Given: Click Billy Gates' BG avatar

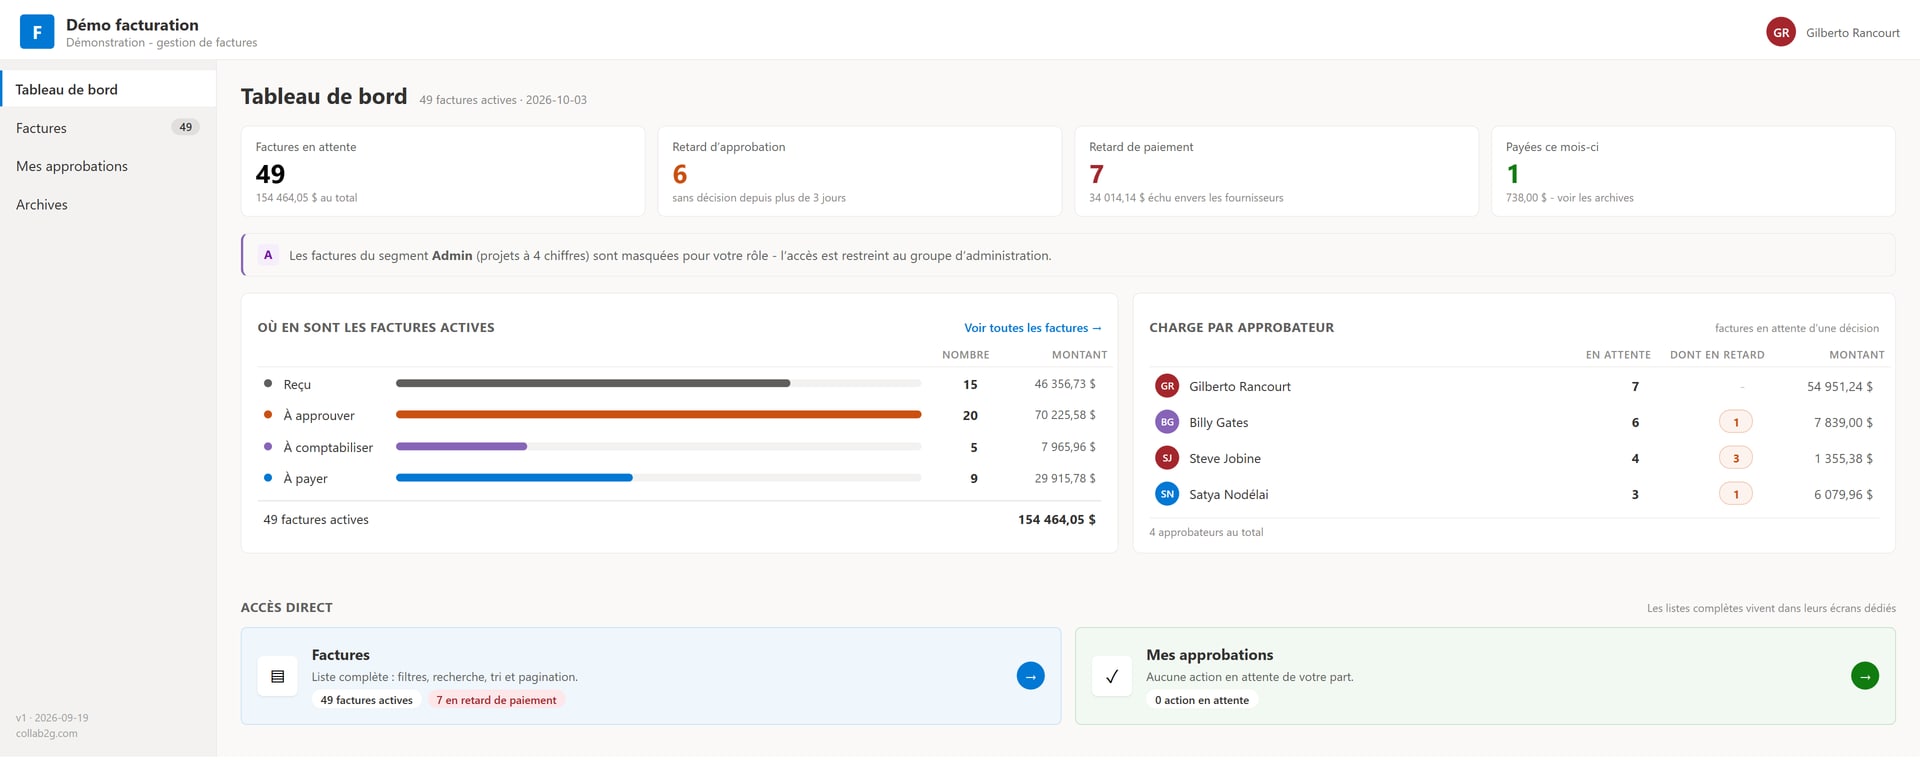Looking at the screenshot, I should [1167, 422].
